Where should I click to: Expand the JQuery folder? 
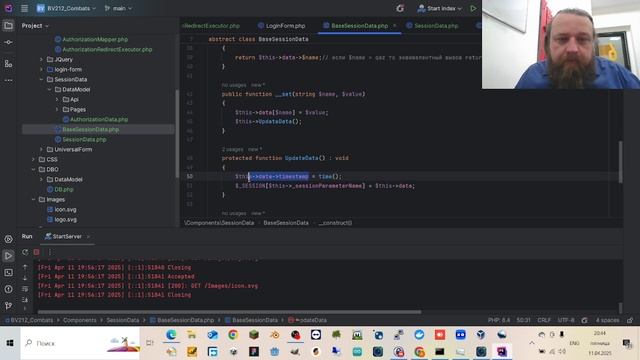click(x=41, y=60)
